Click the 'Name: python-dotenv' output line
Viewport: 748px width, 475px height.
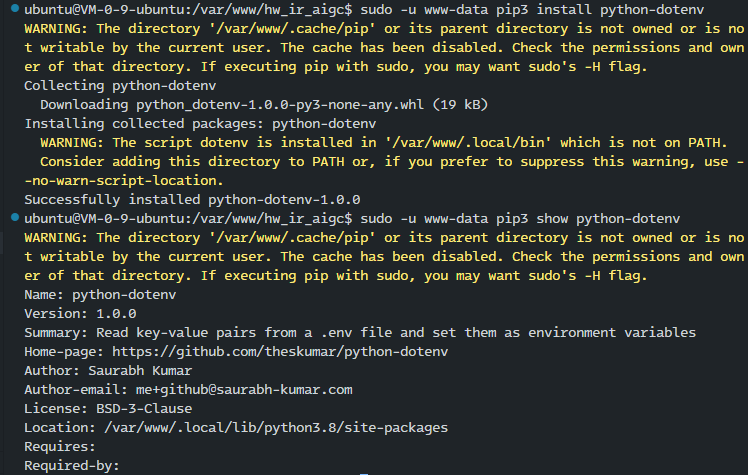(100, 295)
